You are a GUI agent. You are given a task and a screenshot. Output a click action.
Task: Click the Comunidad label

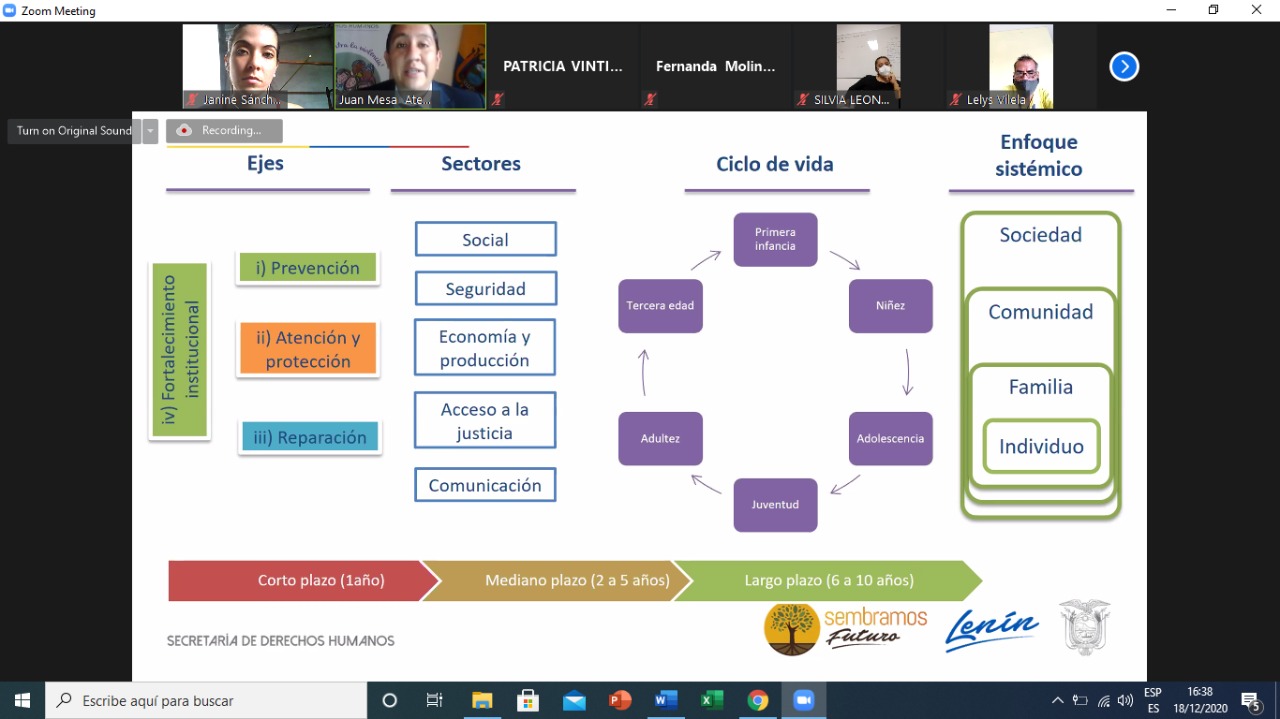[1041, 312]
